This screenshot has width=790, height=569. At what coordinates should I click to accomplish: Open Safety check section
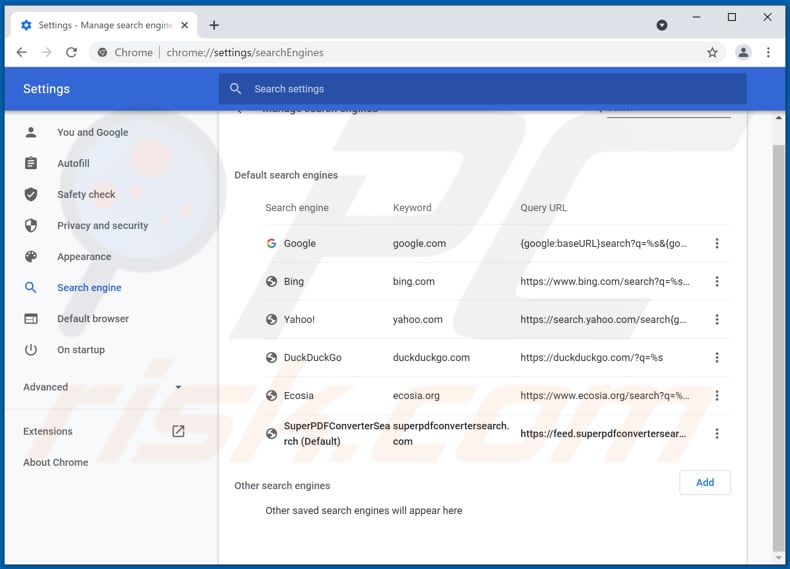coord(86,195)
